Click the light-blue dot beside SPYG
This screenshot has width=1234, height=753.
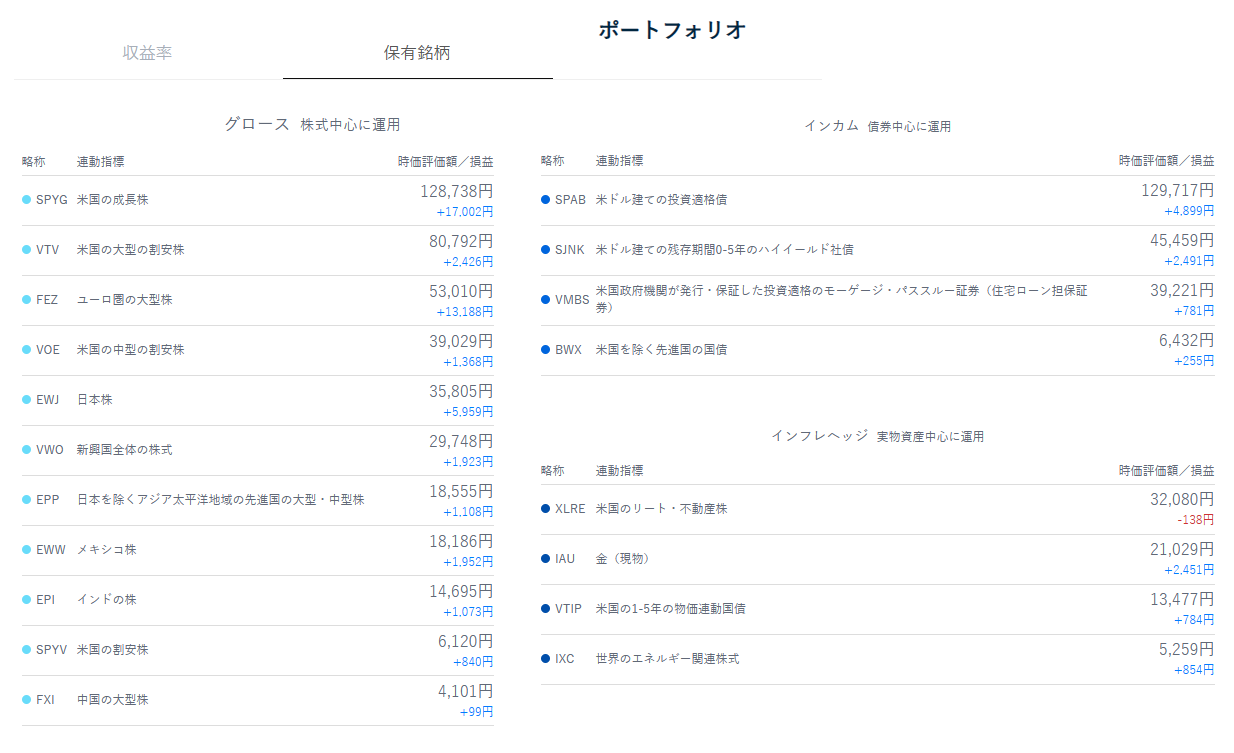[x=27, y=199]
